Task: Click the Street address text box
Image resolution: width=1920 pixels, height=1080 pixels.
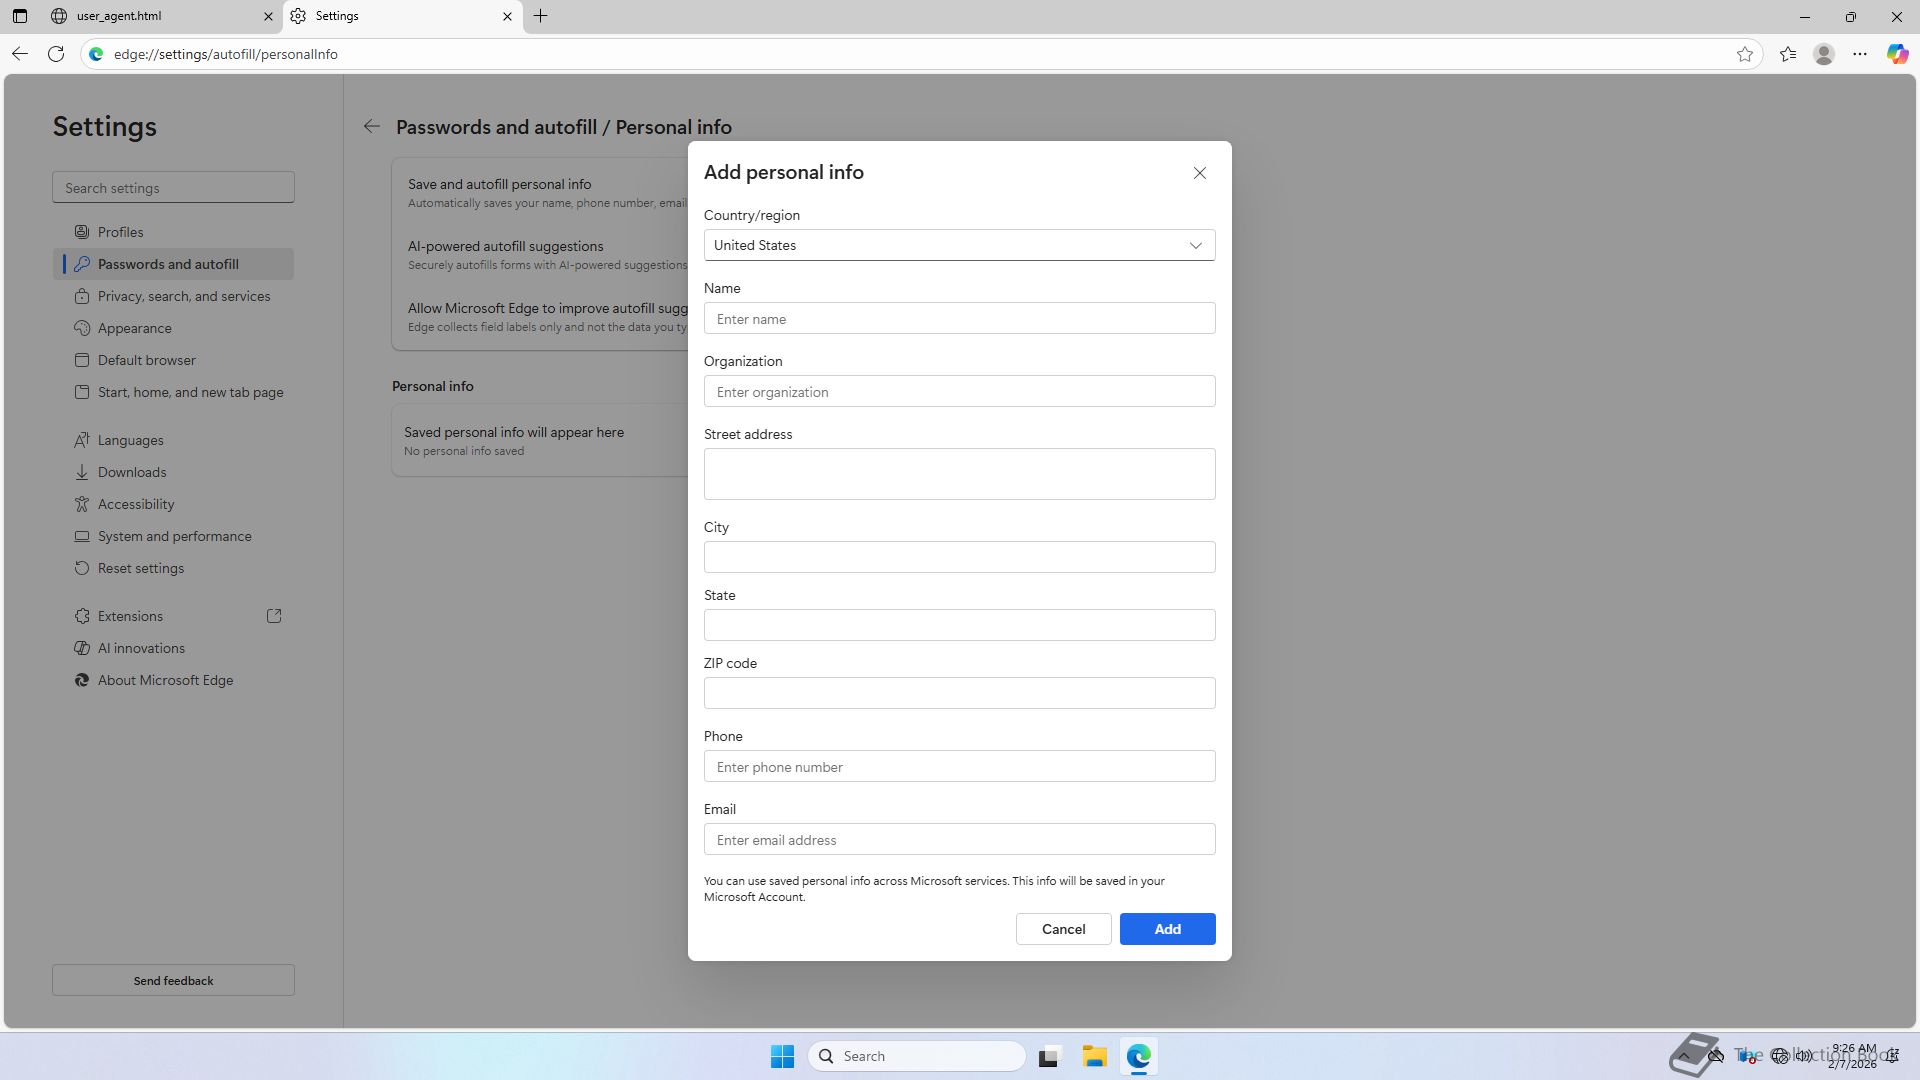Action: click(959, 474)
